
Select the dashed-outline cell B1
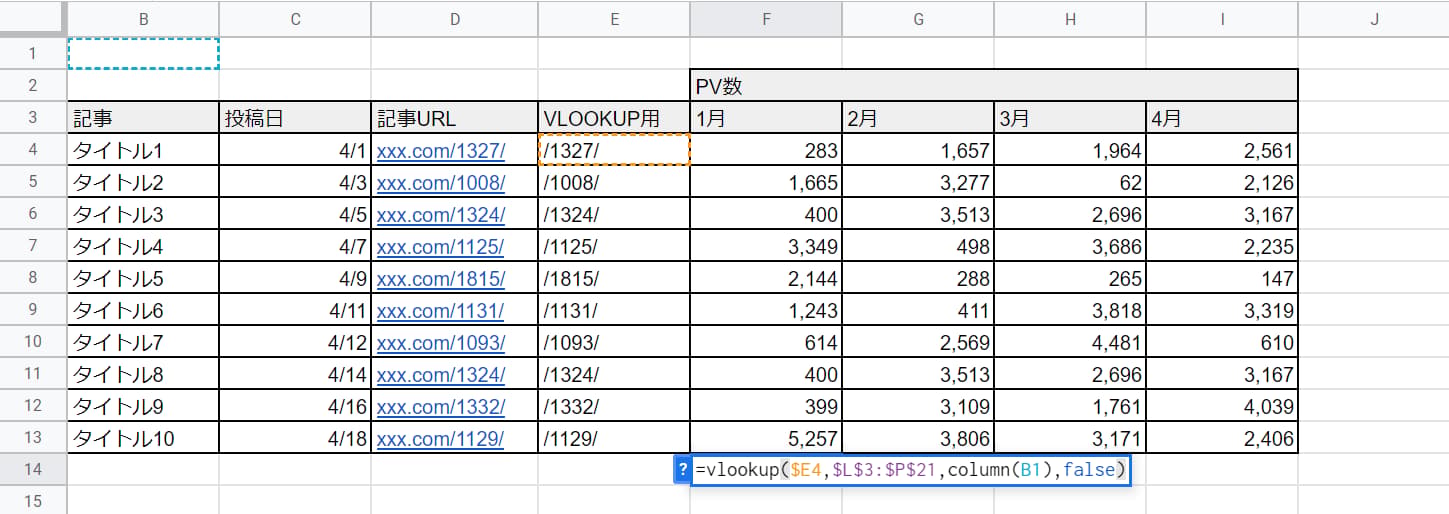point(144,53)
